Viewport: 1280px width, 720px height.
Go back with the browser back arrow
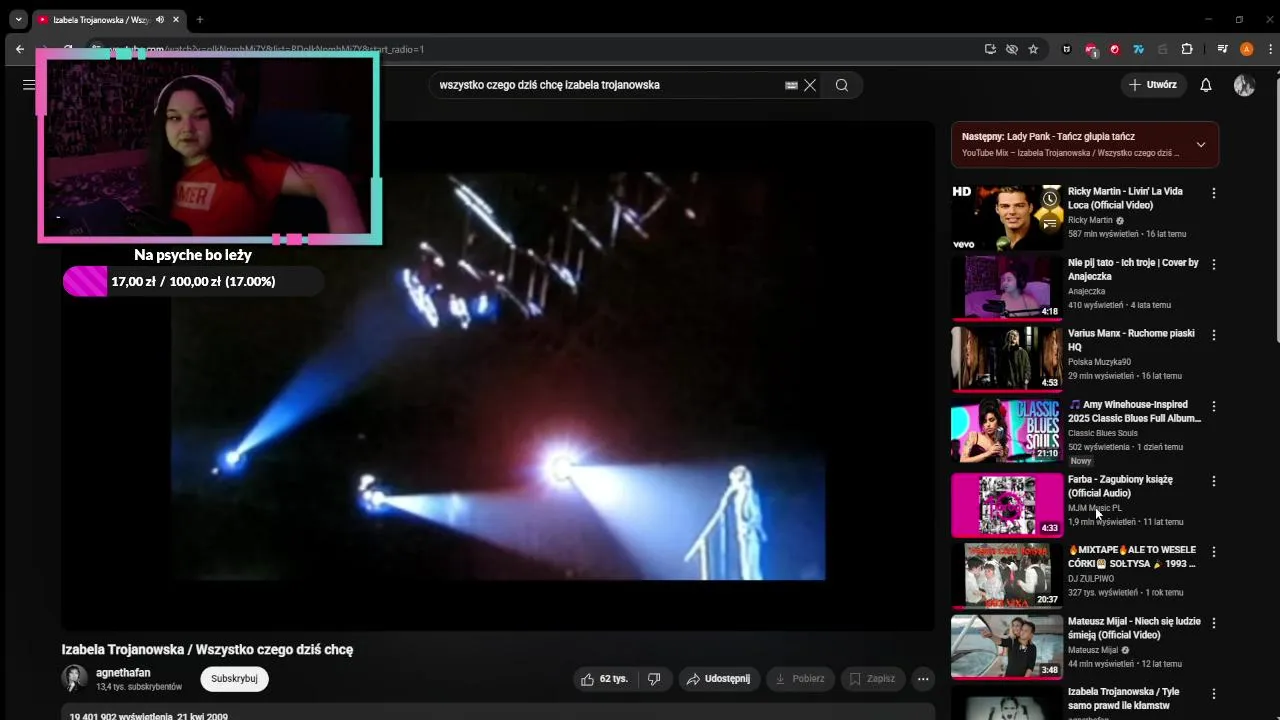[20, 49]
